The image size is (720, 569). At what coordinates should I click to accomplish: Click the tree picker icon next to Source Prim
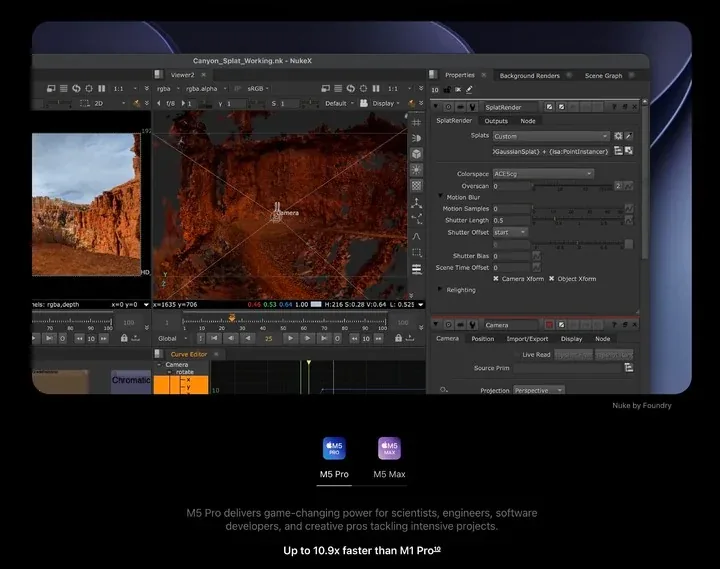(629, 367)
